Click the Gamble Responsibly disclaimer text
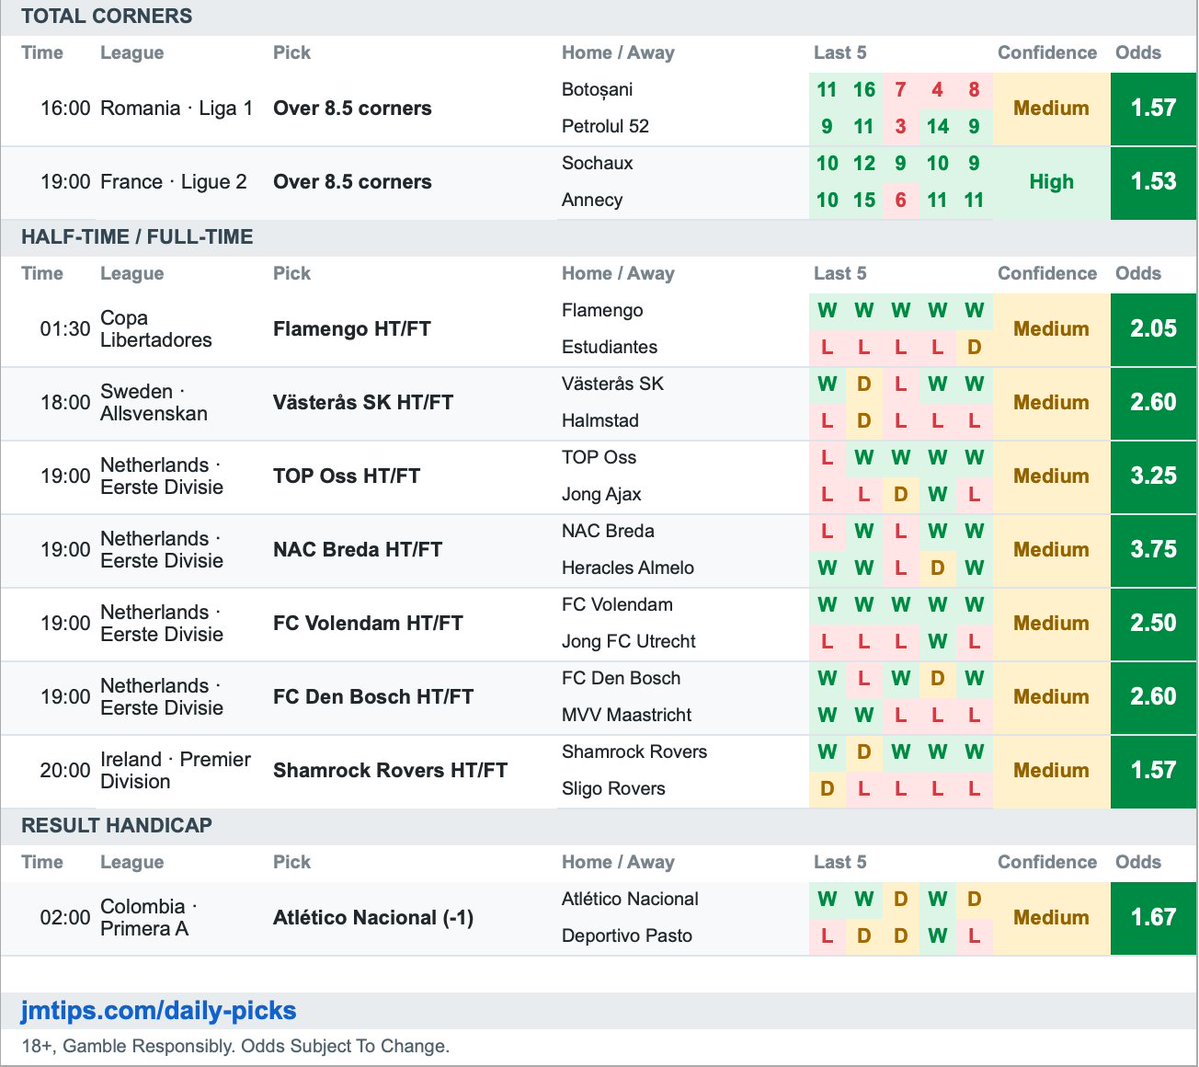 tap(236, 1046)
